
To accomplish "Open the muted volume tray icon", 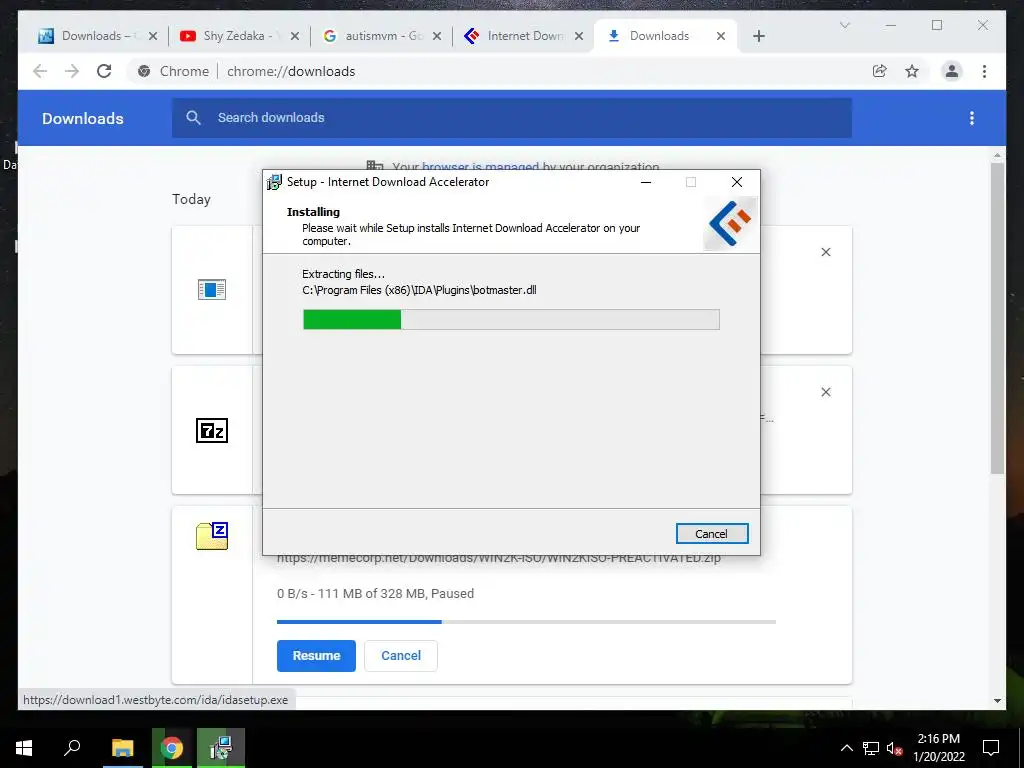I will coord(894,748).
